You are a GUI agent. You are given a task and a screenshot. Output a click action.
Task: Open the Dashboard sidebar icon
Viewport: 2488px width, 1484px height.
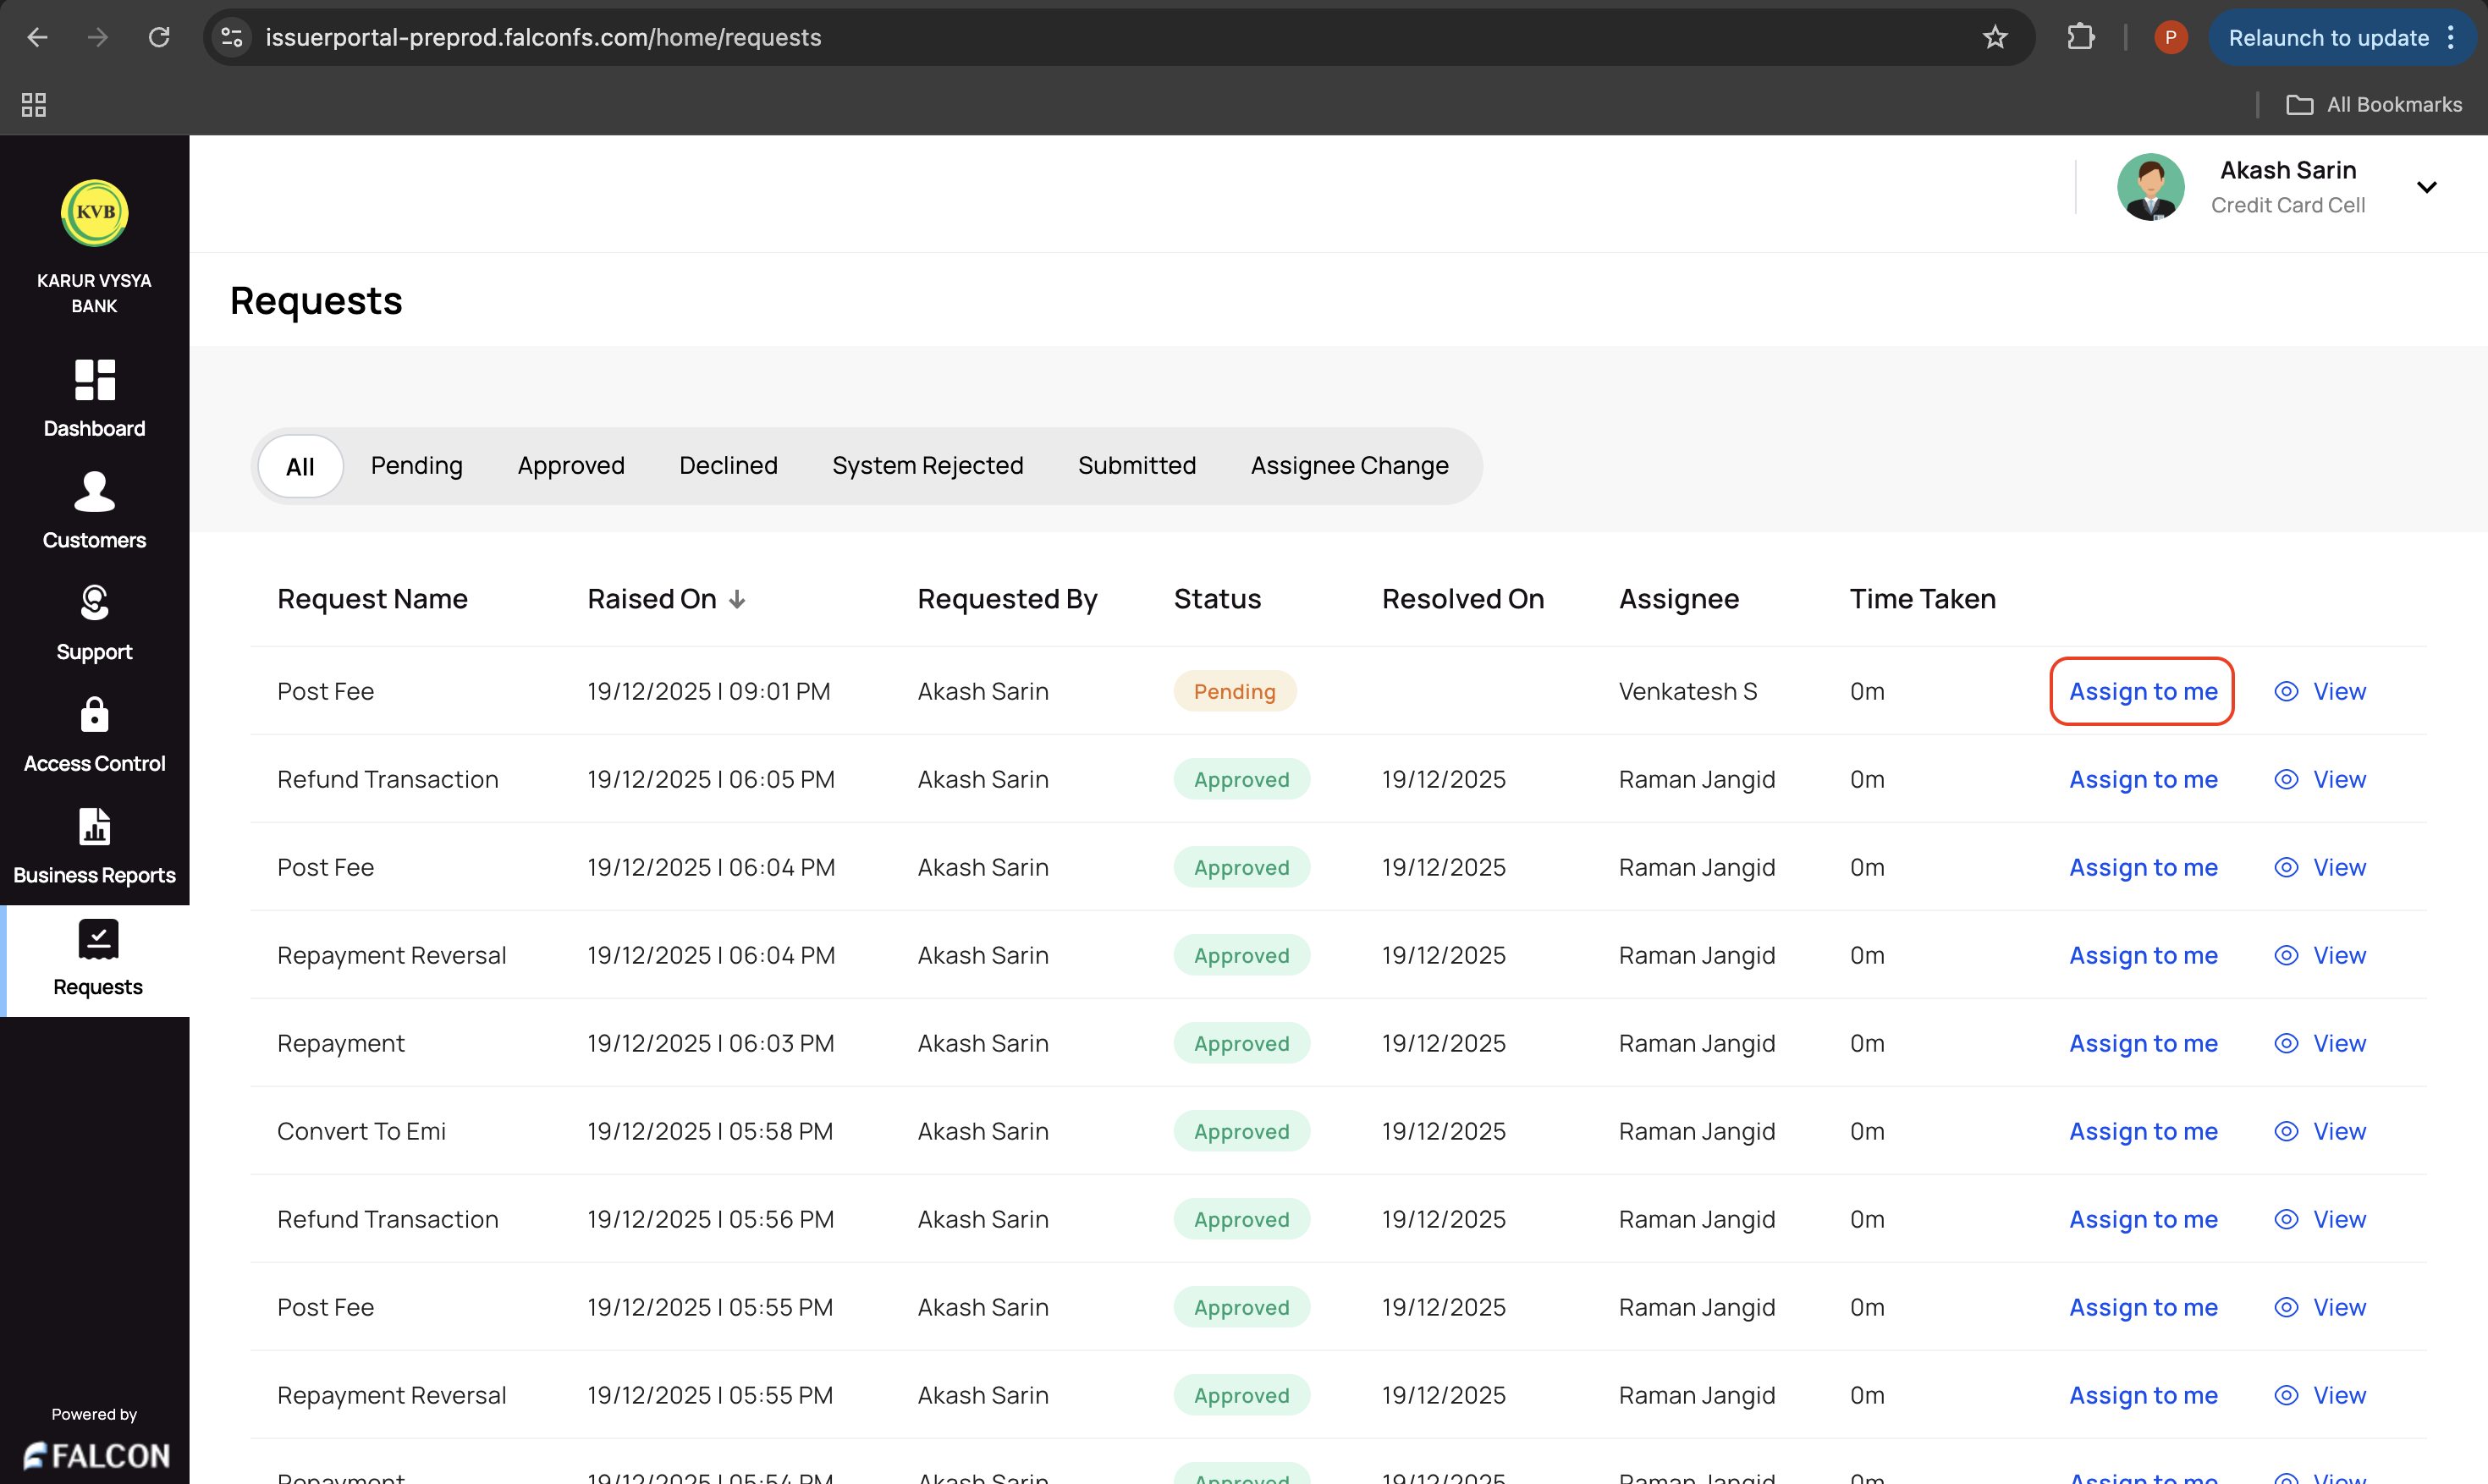click(95, 380)
